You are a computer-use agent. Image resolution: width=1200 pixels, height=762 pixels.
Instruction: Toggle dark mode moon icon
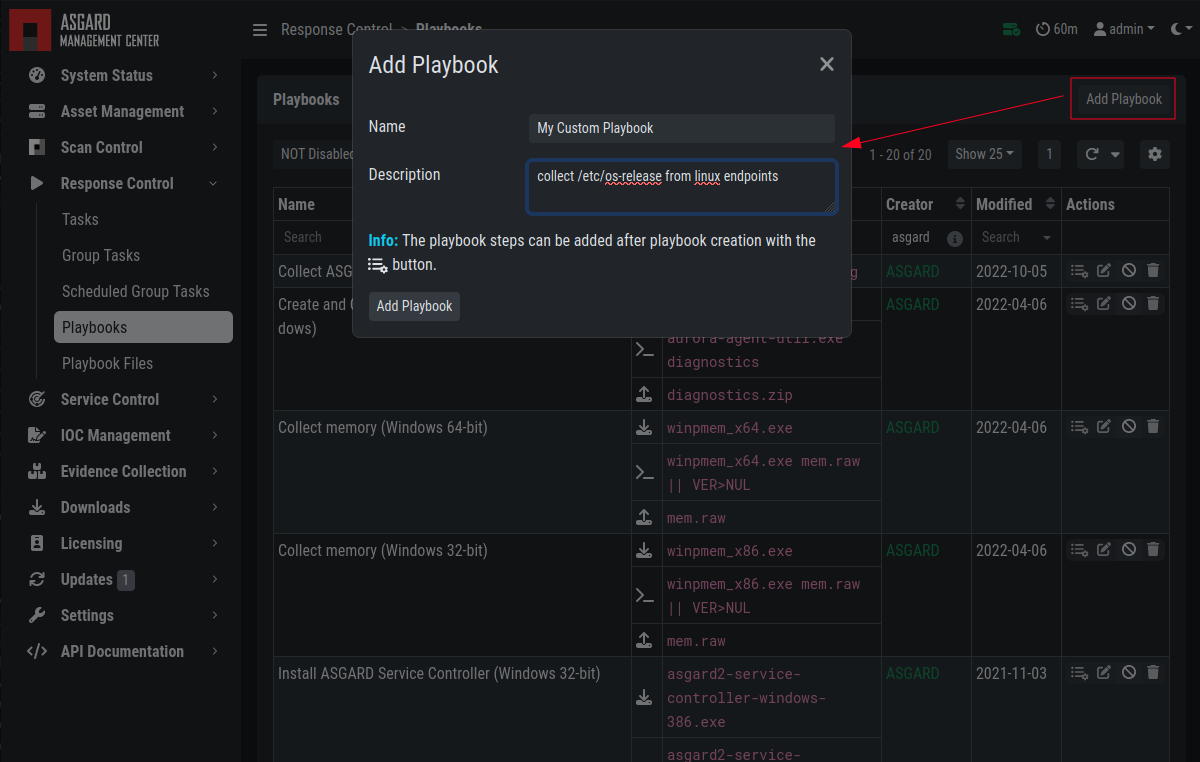coord(1177,29)
